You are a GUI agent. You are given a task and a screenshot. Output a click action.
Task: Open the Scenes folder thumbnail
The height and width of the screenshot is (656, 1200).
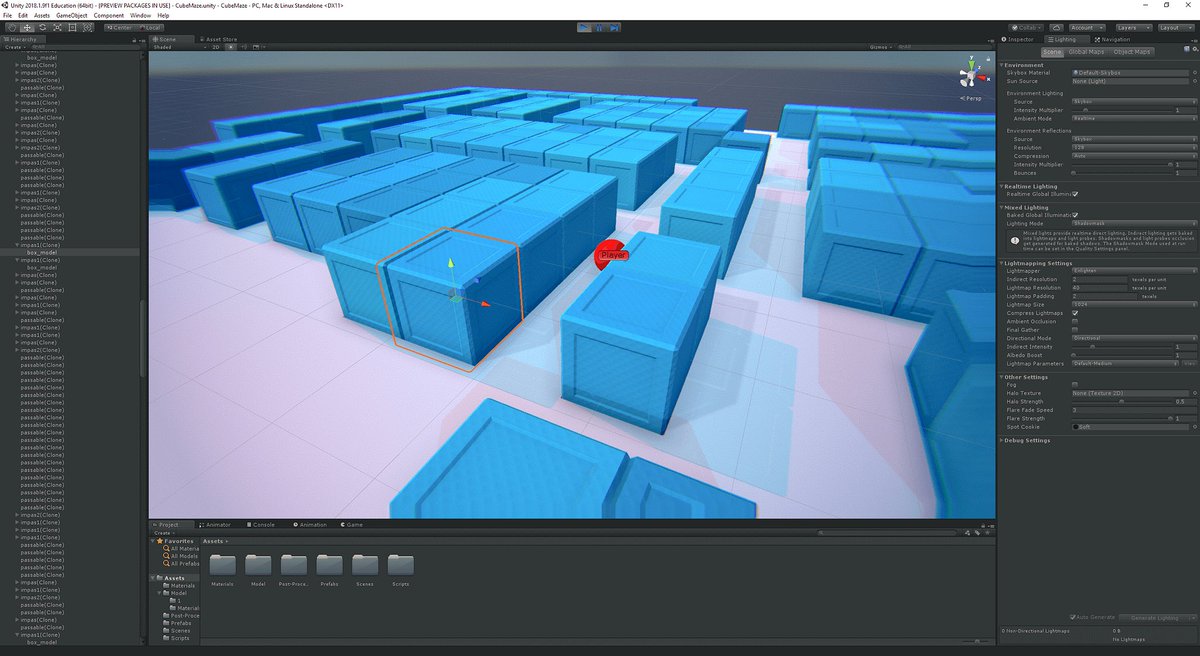(x=365, y=565)
